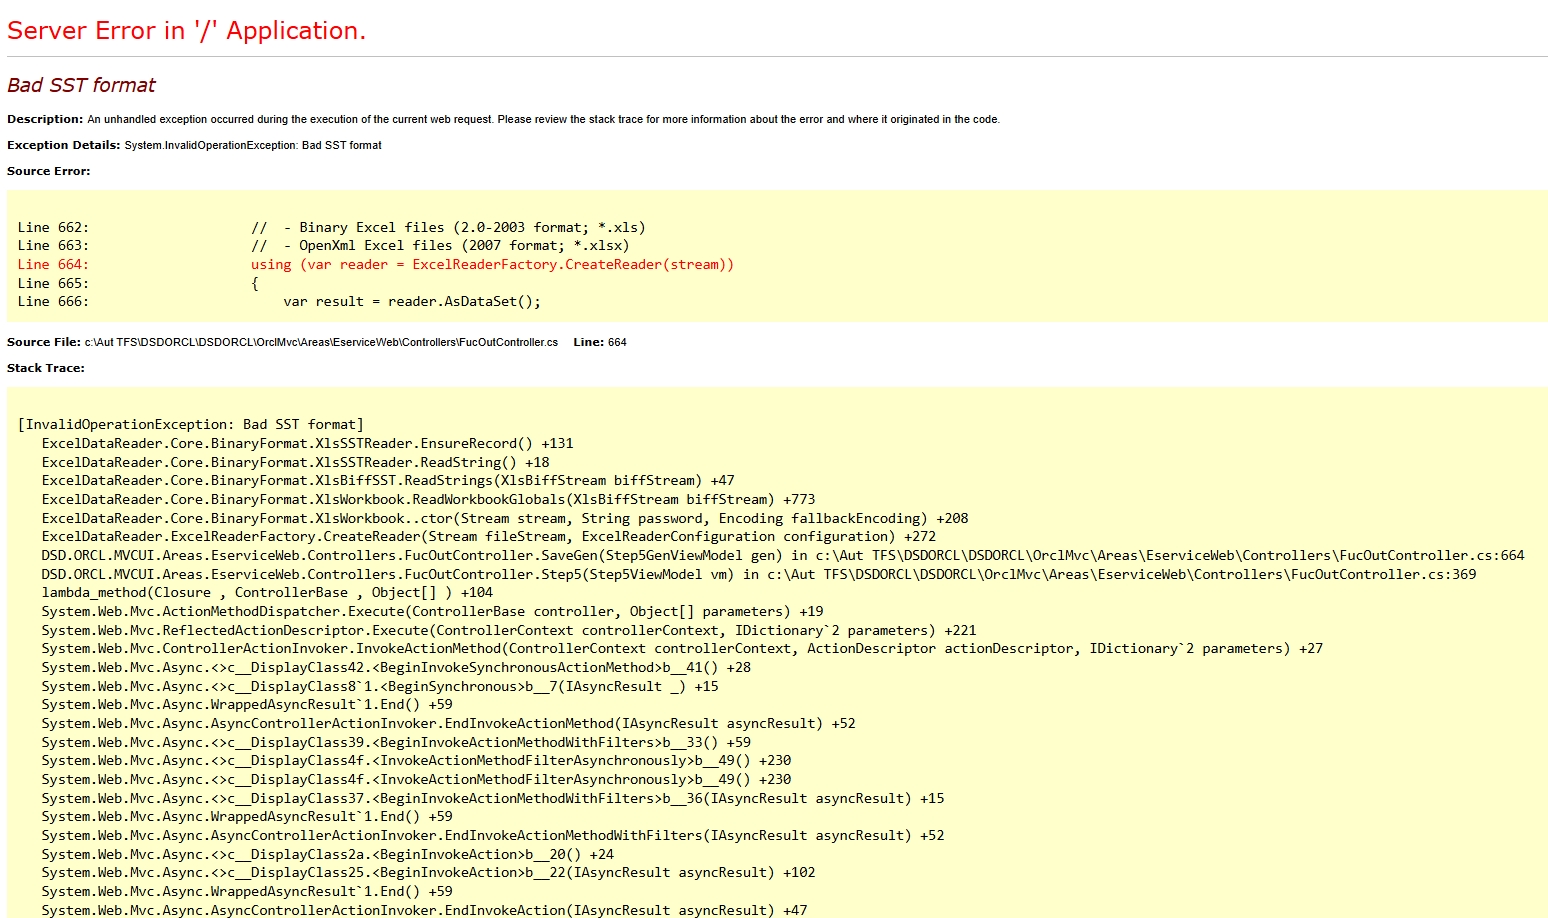Click the InvalidOperationException stack trace header line
The height and width of the screenshot is (918, 1548).
[191, 424]
